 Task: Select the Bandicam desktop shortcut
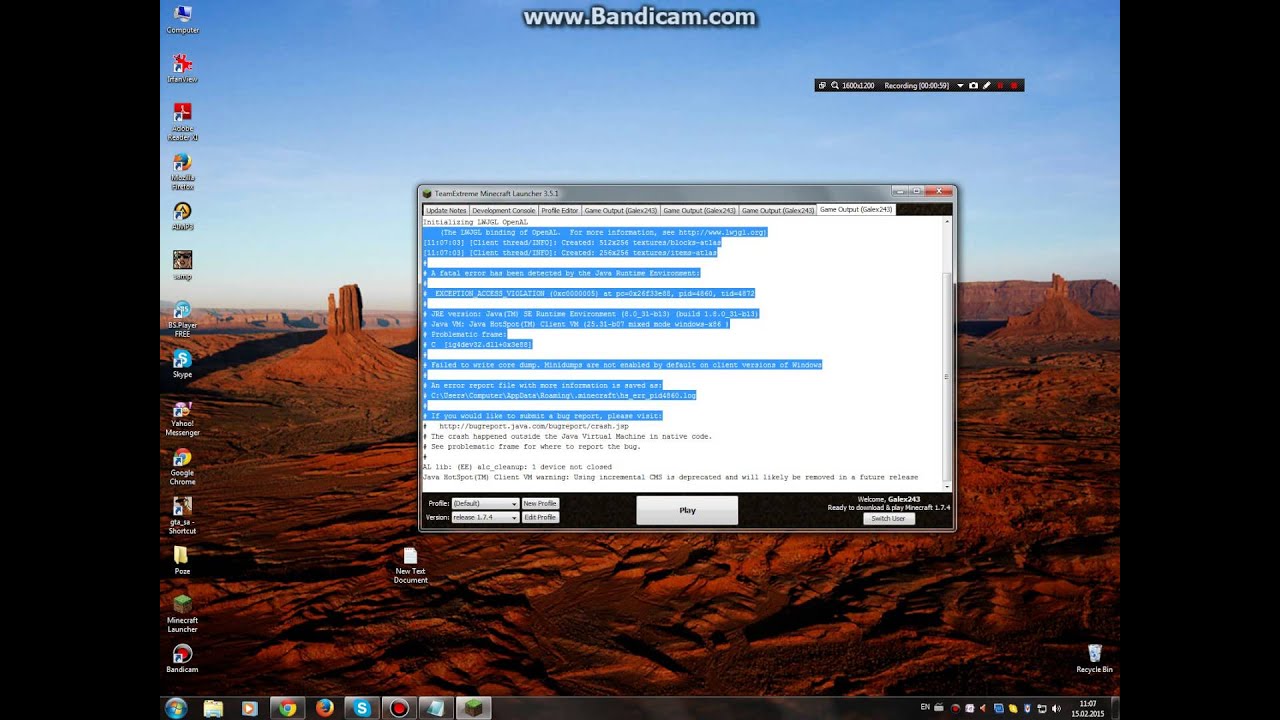point(182,658)
